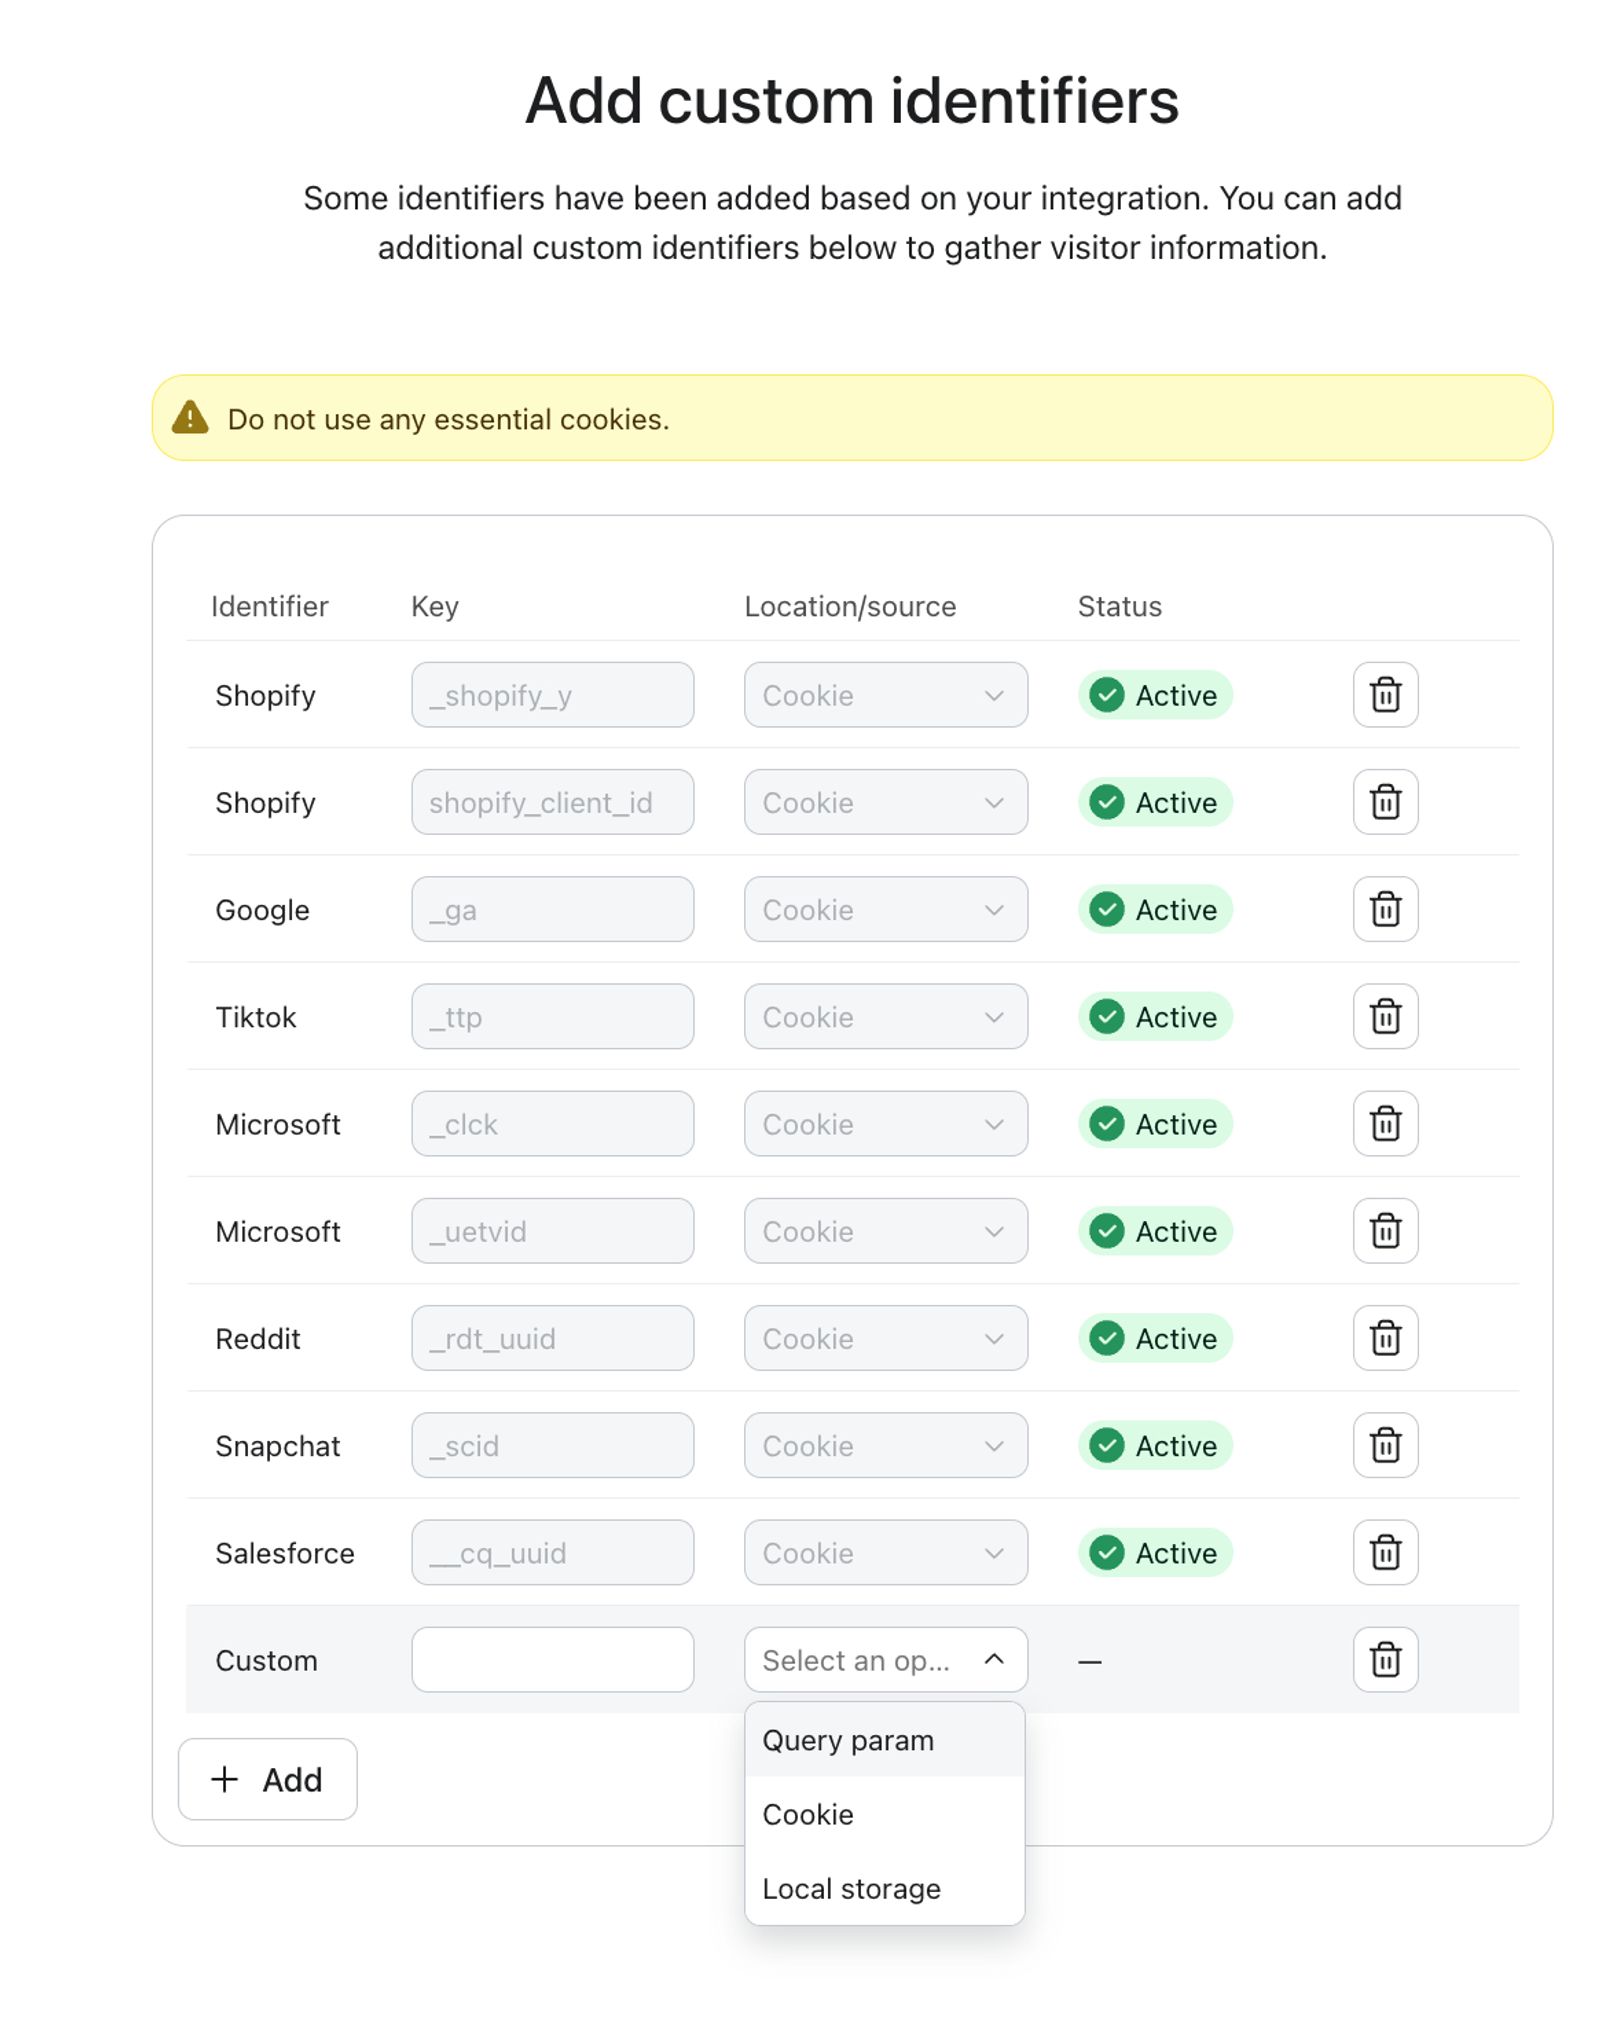The width and height of the screenshot is (1600, 2023).
Task: Open location dropdown for _uetvid
Action: tap(885, 1230)
